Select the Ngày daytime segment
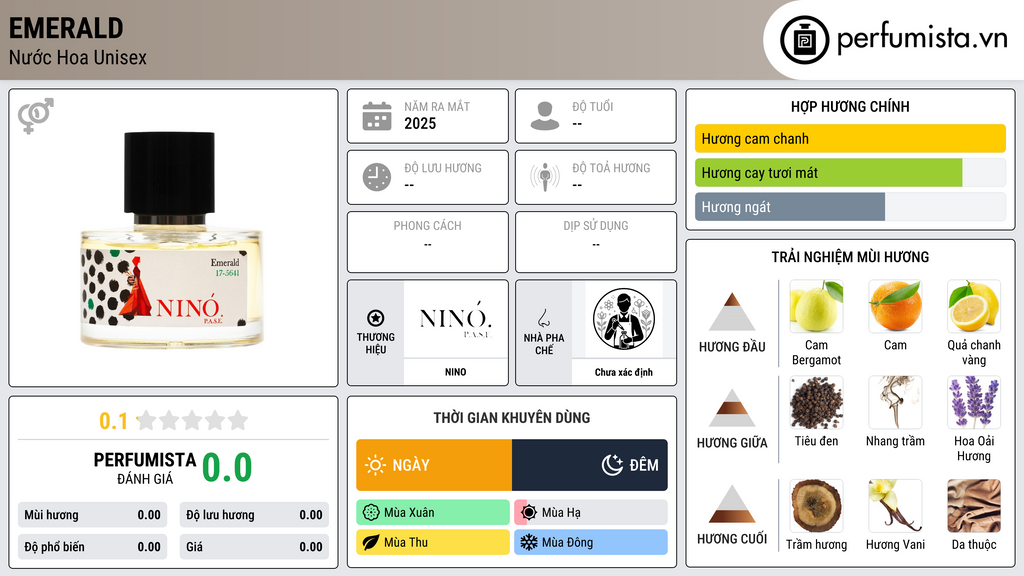 434,465
